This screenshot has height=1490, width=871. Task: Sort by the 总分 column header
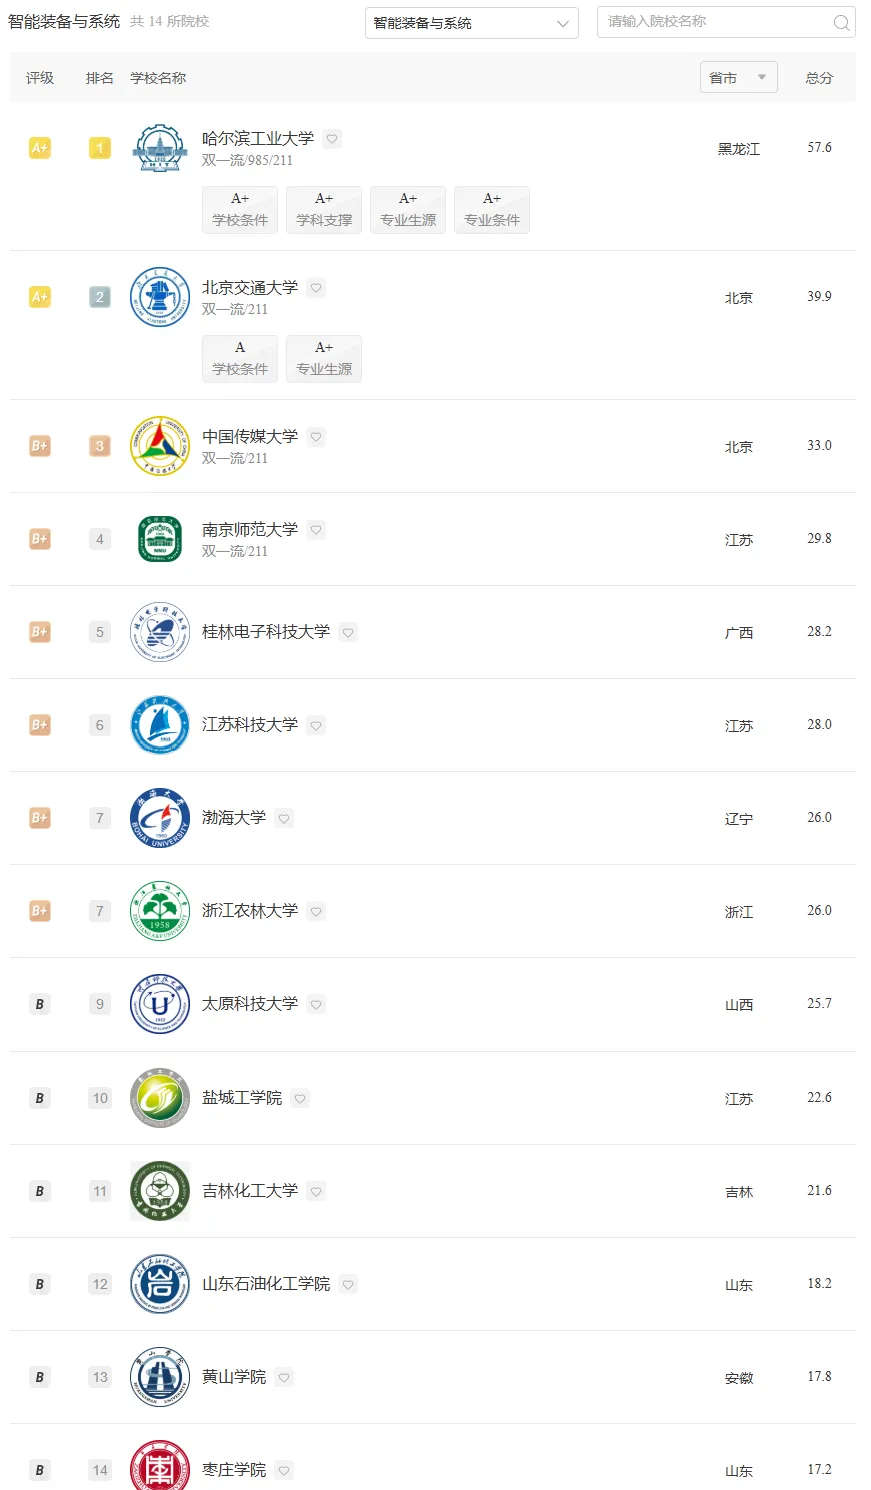pyautogui.click(x=819, y=78)
